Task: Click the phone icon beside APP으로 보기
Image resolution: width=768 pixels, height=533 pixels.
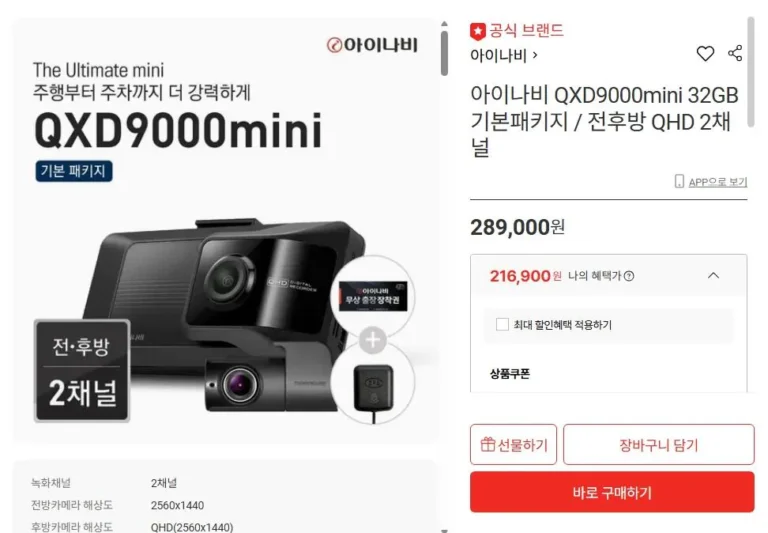Action: (679, 182)
